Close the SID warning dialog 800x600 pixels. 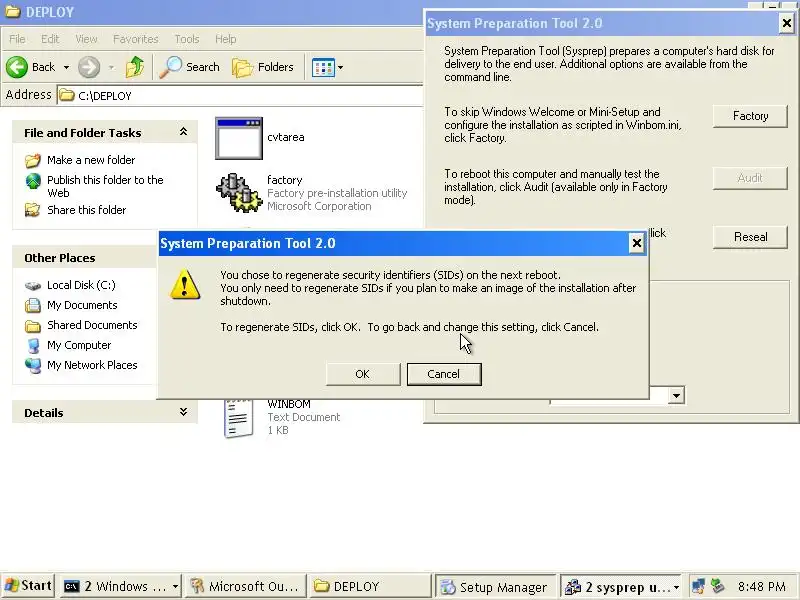click(x=637, y=243)
